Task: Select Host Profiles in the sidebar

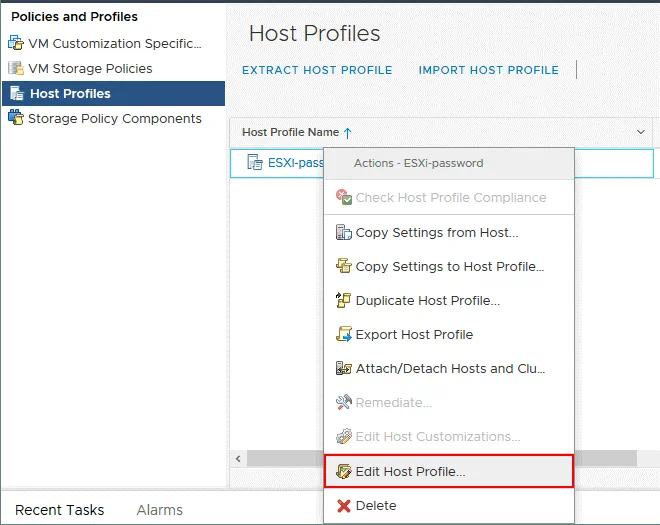Action: [70, 93]
